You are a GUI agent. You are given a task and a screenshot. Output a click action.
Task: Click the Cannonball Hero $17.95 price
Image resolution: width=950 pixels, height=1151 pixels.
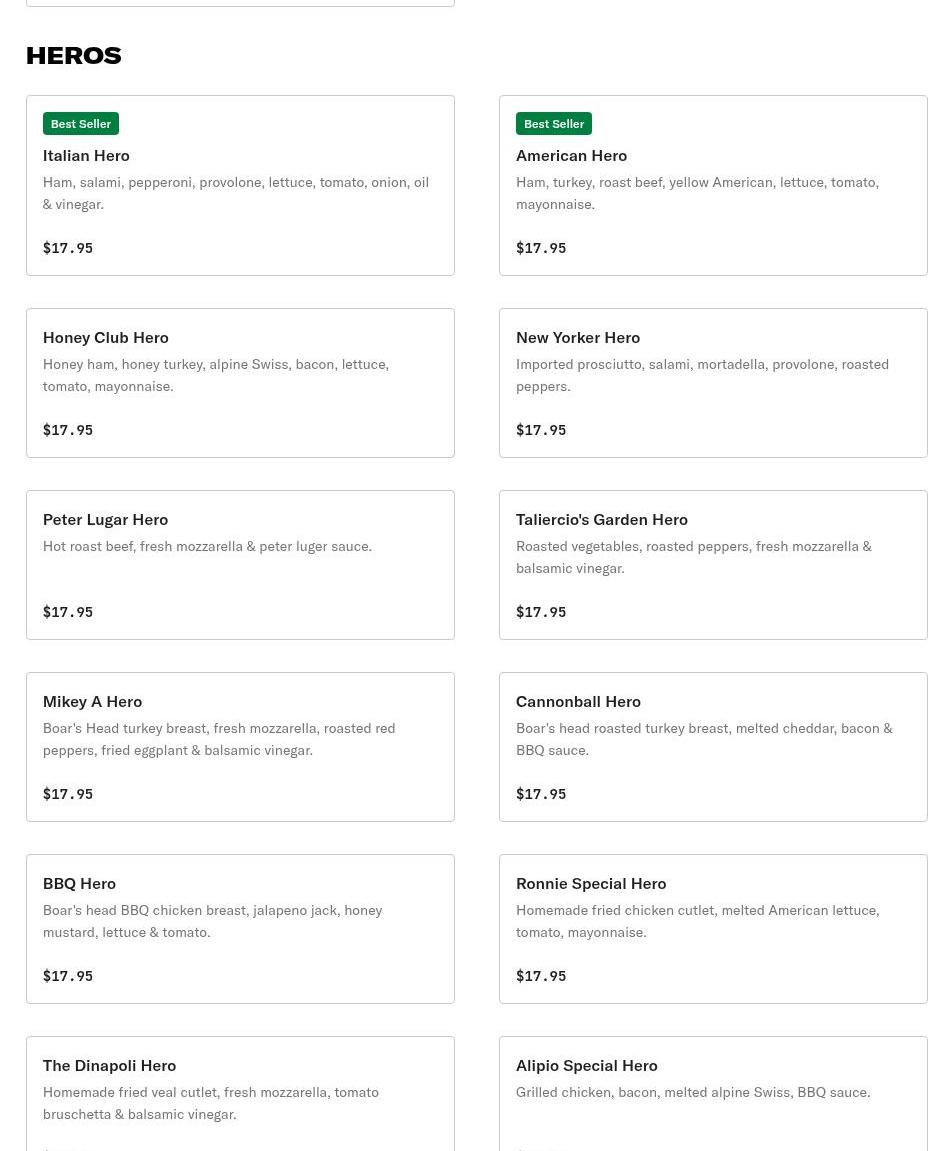click(541, 794)
